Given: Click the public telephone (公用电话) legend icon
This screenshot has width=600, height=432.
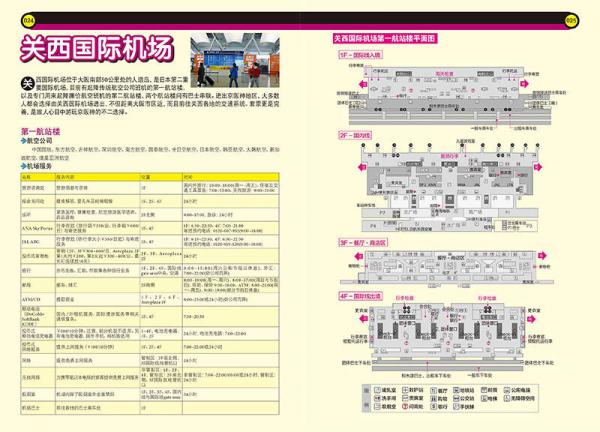Looking at the screenshot, I should 507,390.
